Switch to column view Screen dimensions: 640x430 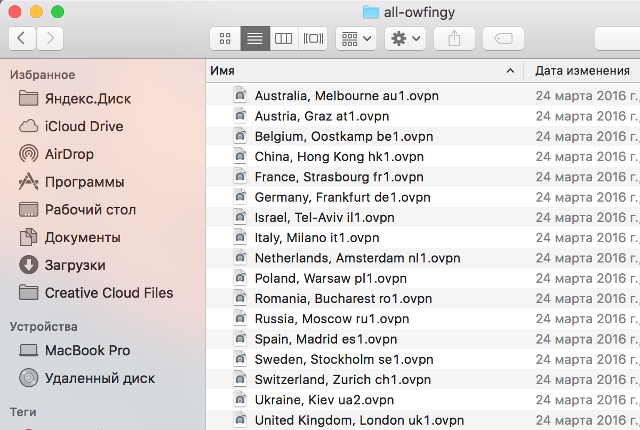[x=284, y=38]
